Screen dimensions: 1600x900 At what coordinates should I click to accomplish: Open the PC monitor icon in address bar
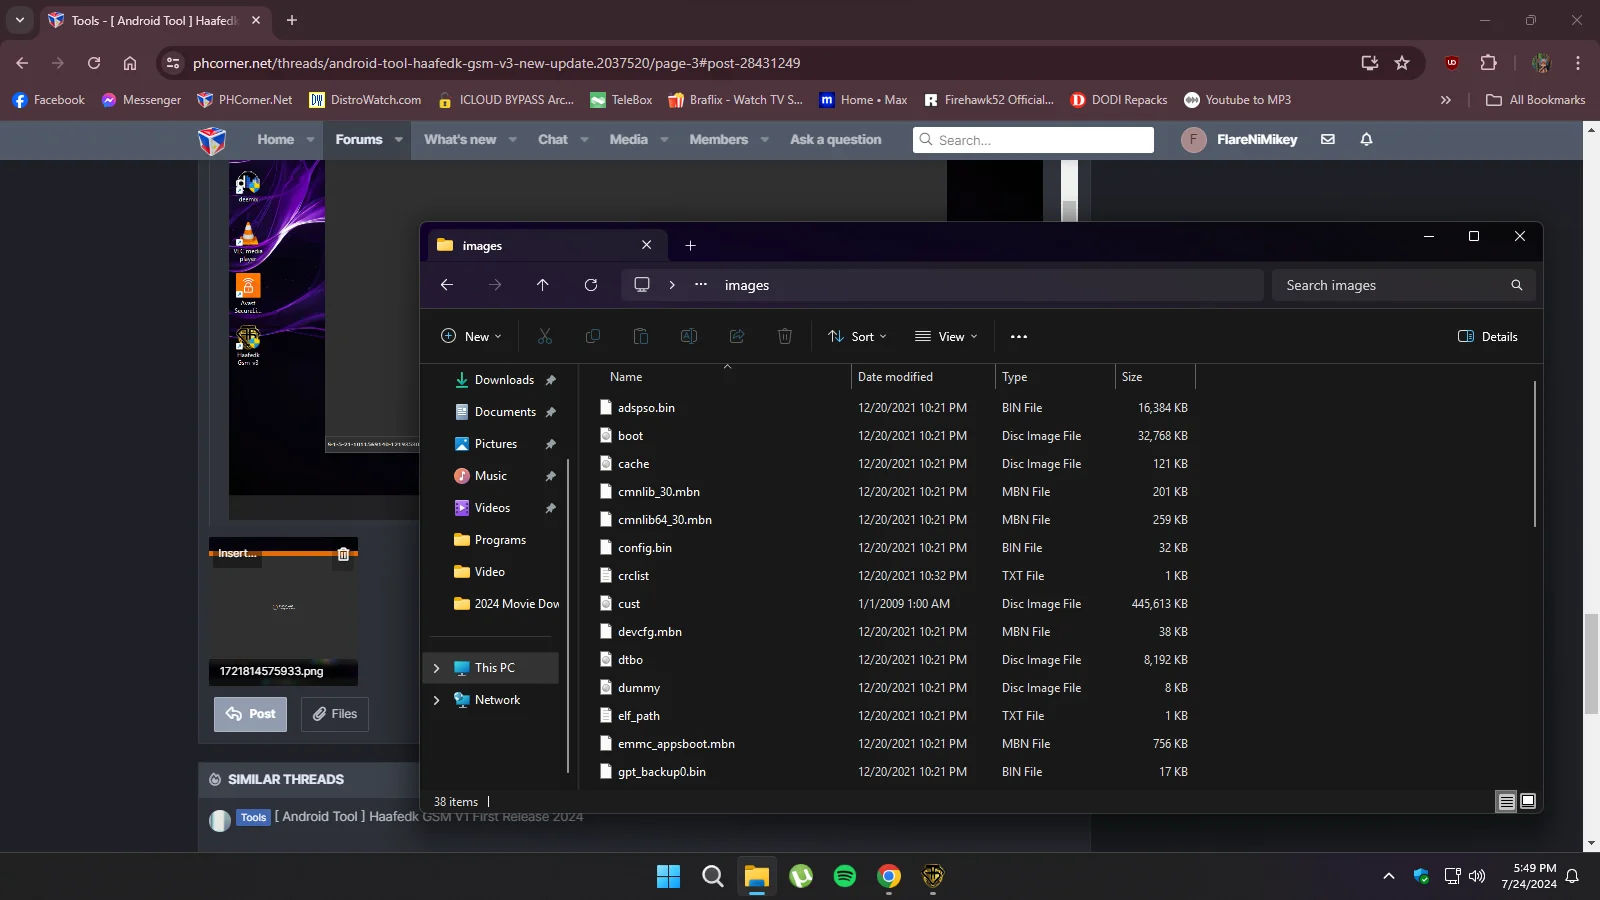[x=642, y=285]
